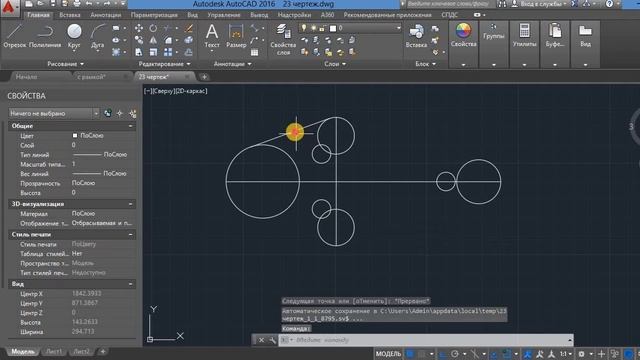Switch to Лист1 layout tab
This screenshot has width=640, height=360.
[54, 351]
